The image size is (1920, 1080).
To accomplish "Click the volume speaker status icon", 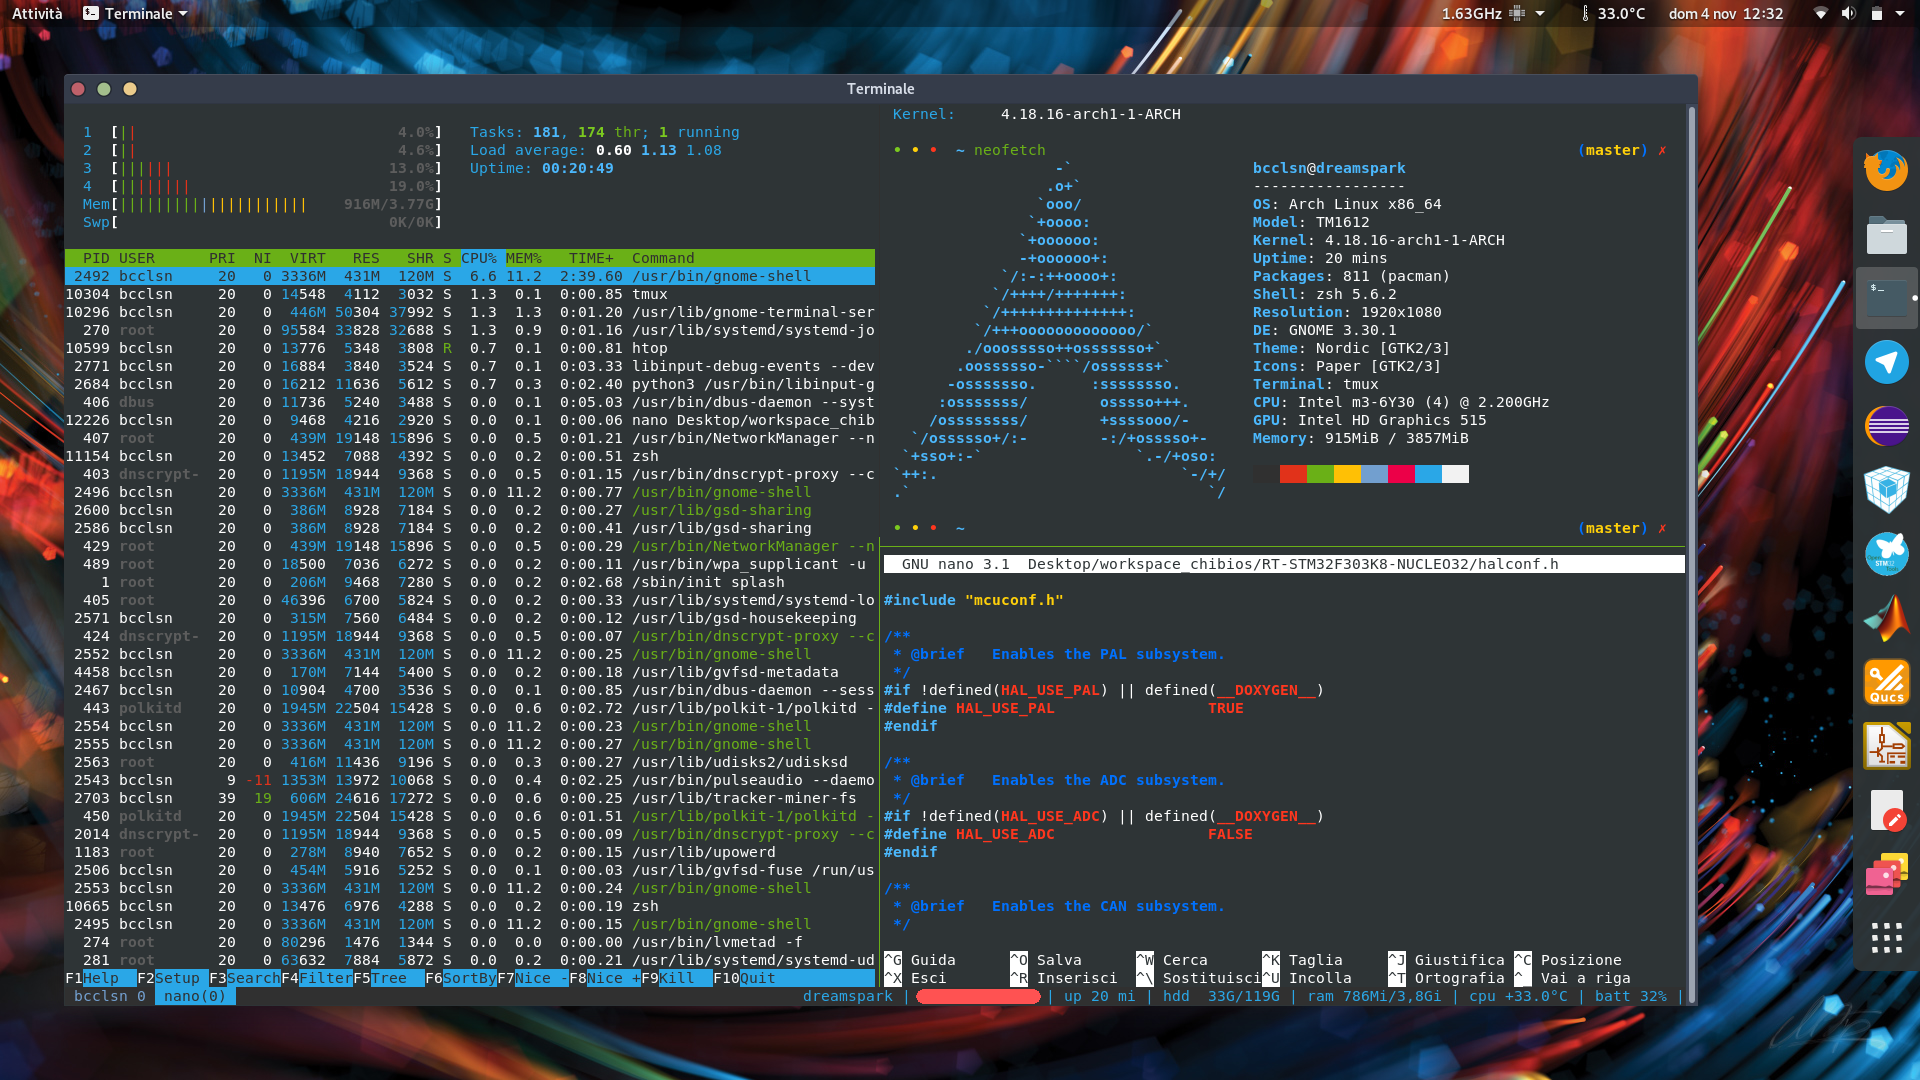I will click(1848, 14).
